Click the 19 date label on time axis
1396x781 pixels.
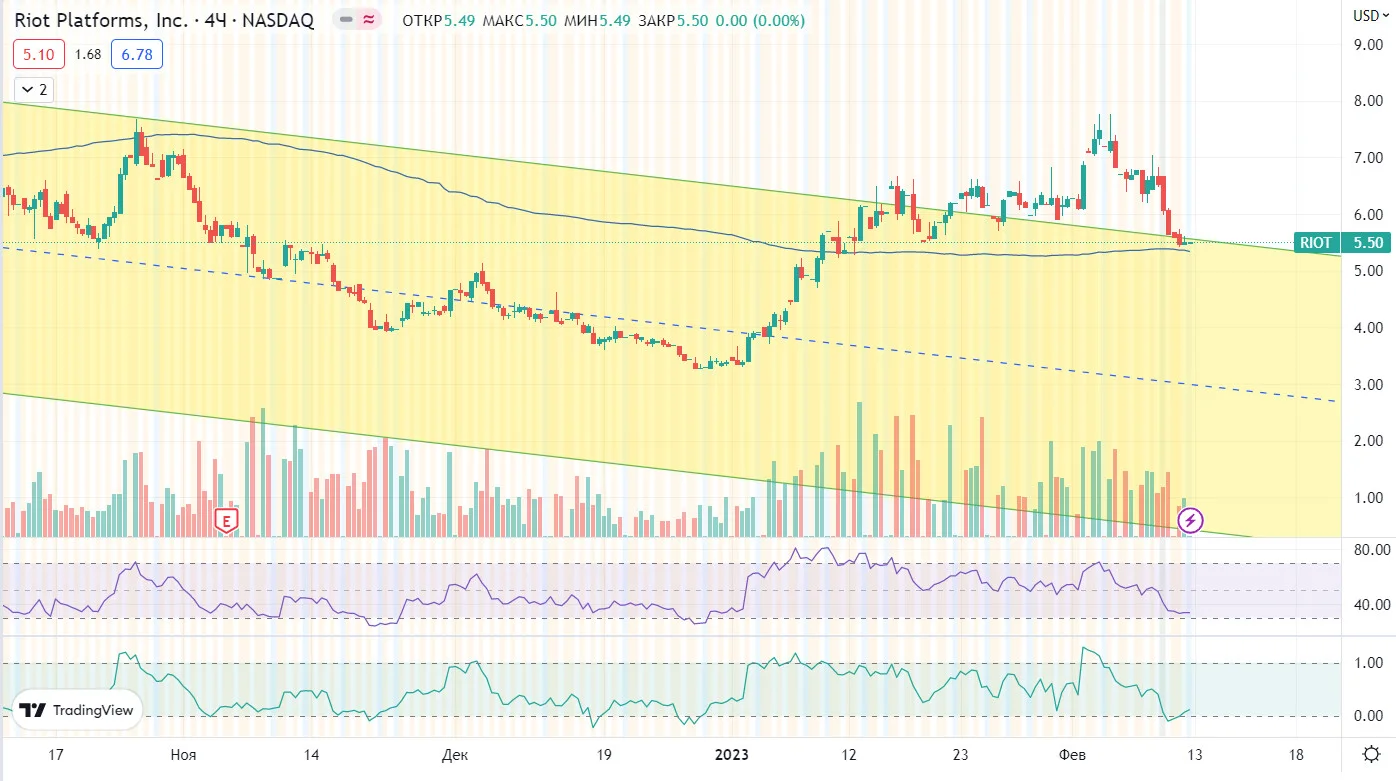click(602, 754)
